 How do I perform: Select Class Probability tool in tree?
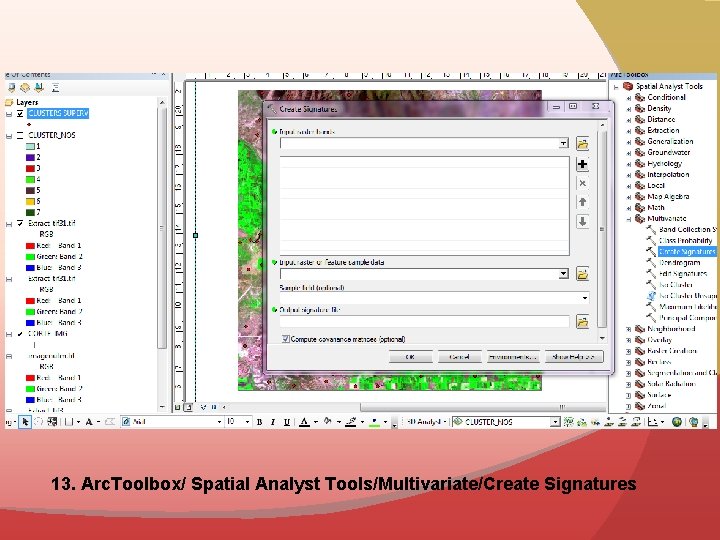686,240
